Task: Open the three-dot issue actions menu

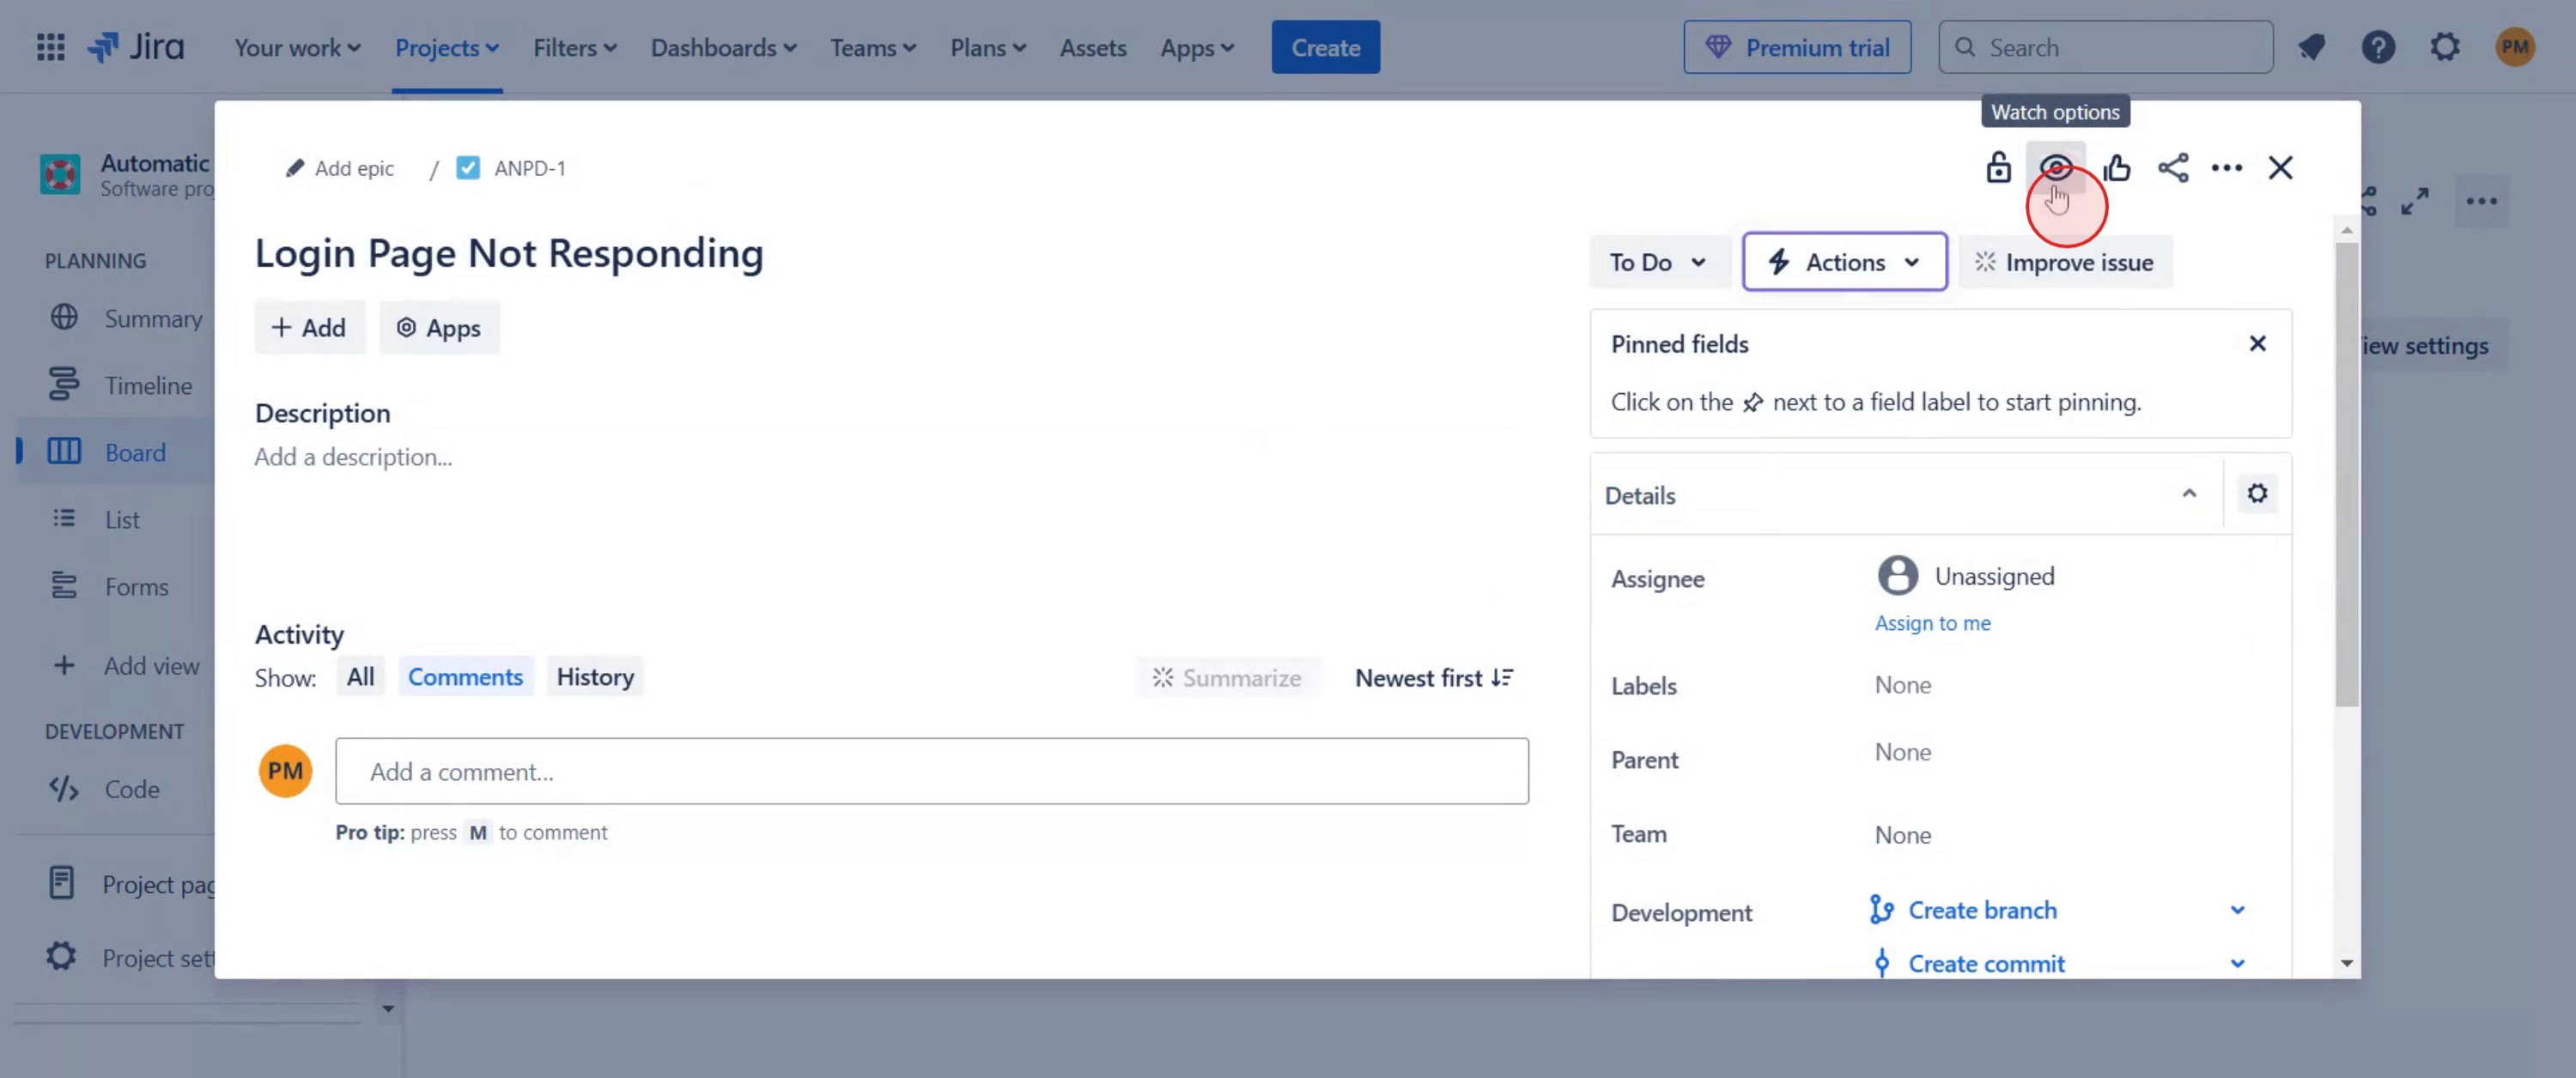Action: click(2226, 167)
